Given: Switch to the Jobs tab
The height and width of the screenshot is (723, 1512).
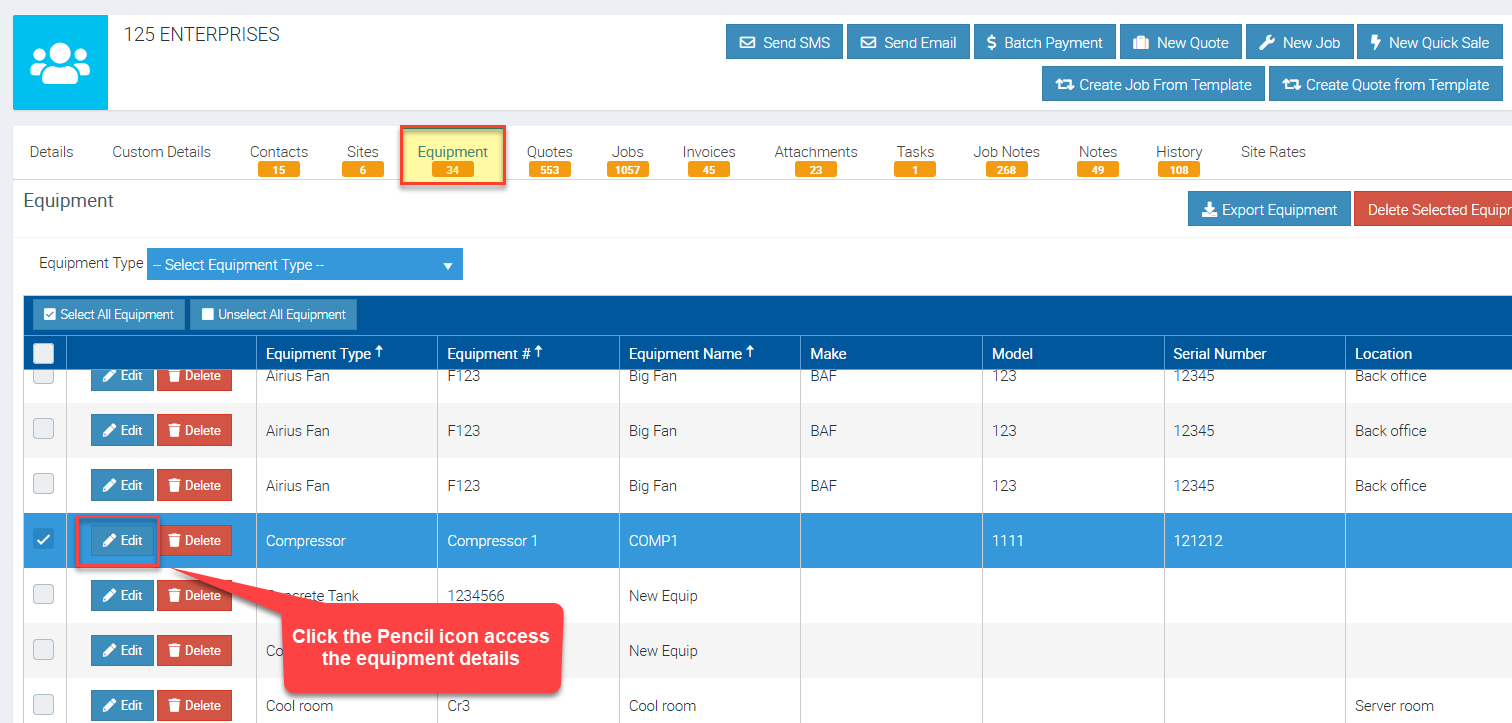Looking at the screenshot, I should [627, 158].
